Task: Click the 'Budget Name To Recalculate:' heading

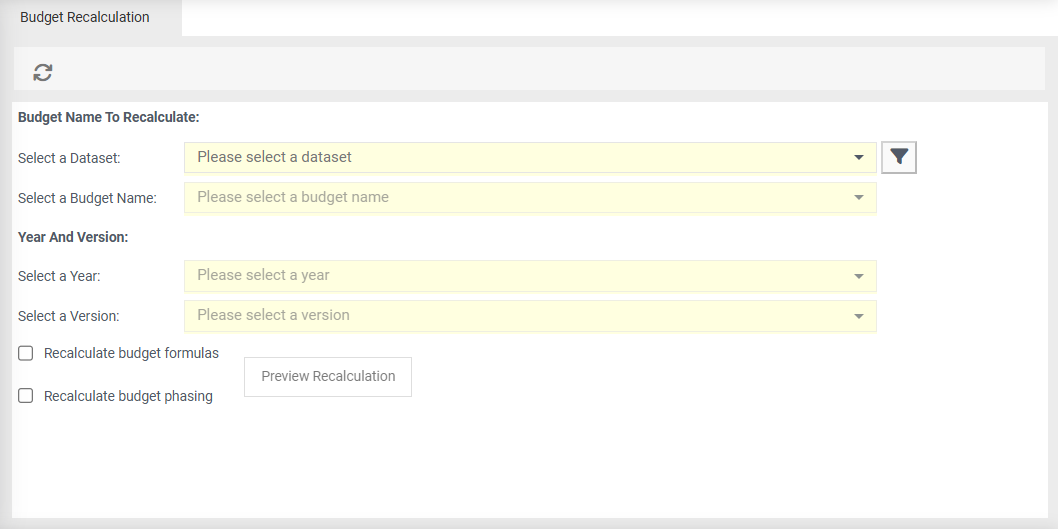Action: pyautogui.click(x=109, y=117)
